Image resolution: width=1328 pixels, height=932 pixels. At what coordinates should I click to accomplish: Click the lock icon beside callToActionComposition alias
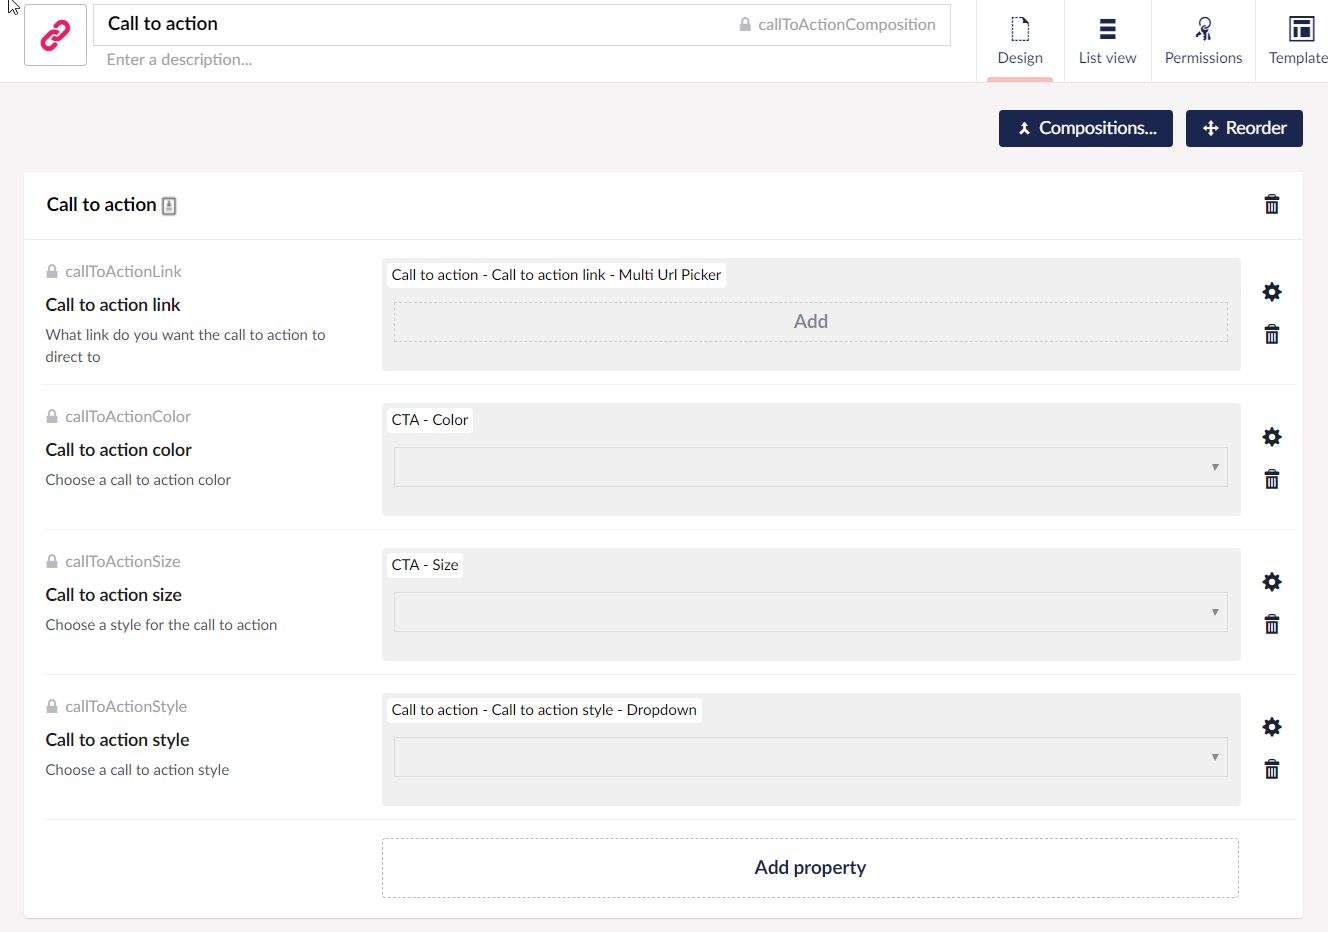[745, 25]
